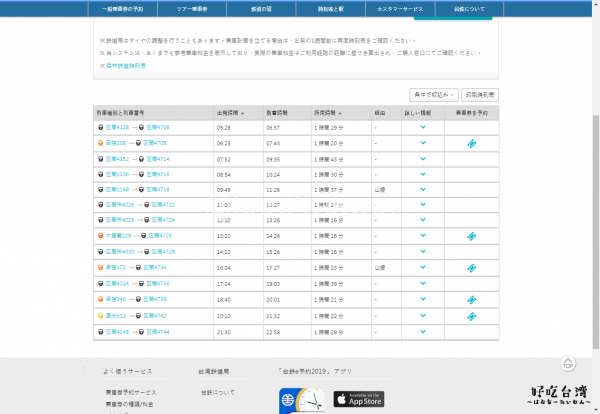The image size is (600, 414).
Task: Expand details for the 05:28 train 4128
Action: 422,128
